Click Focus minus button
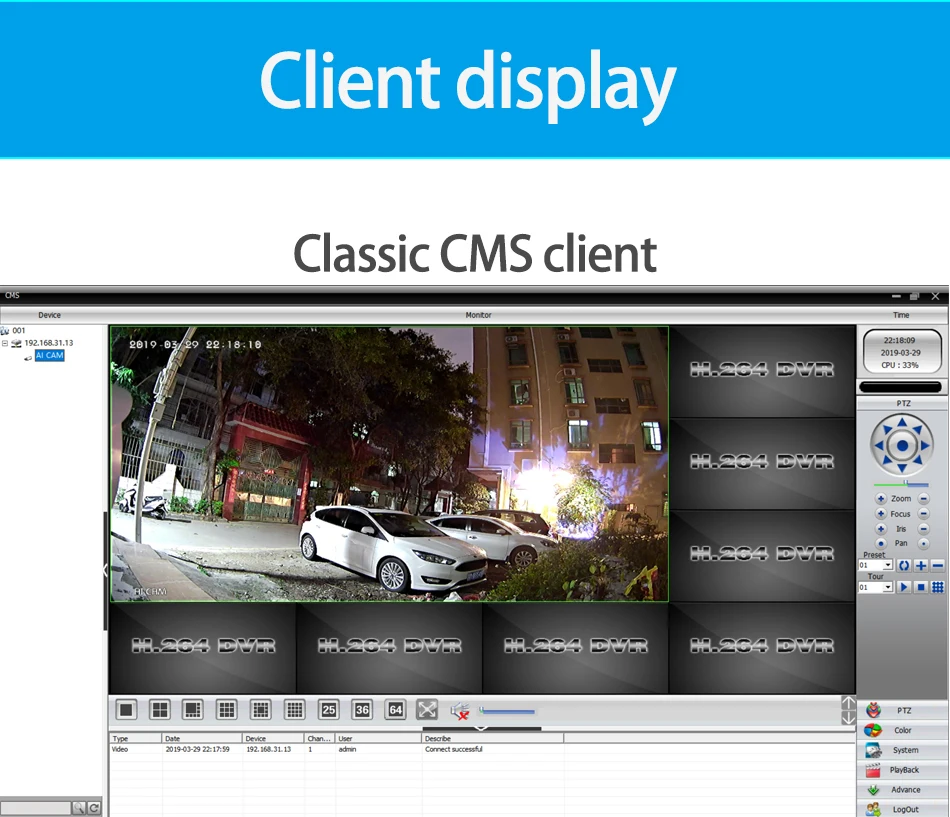Viewport: 950px width, 817px height. (923, 513)
